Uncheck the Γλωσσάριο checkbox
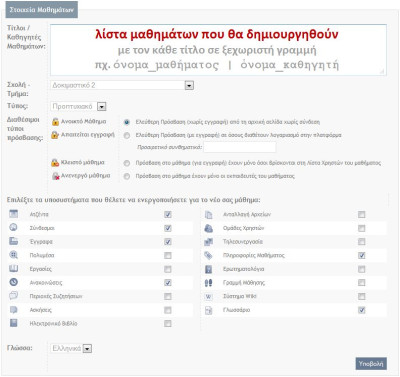Screen dimensions: 400x377 click(361, 310)
